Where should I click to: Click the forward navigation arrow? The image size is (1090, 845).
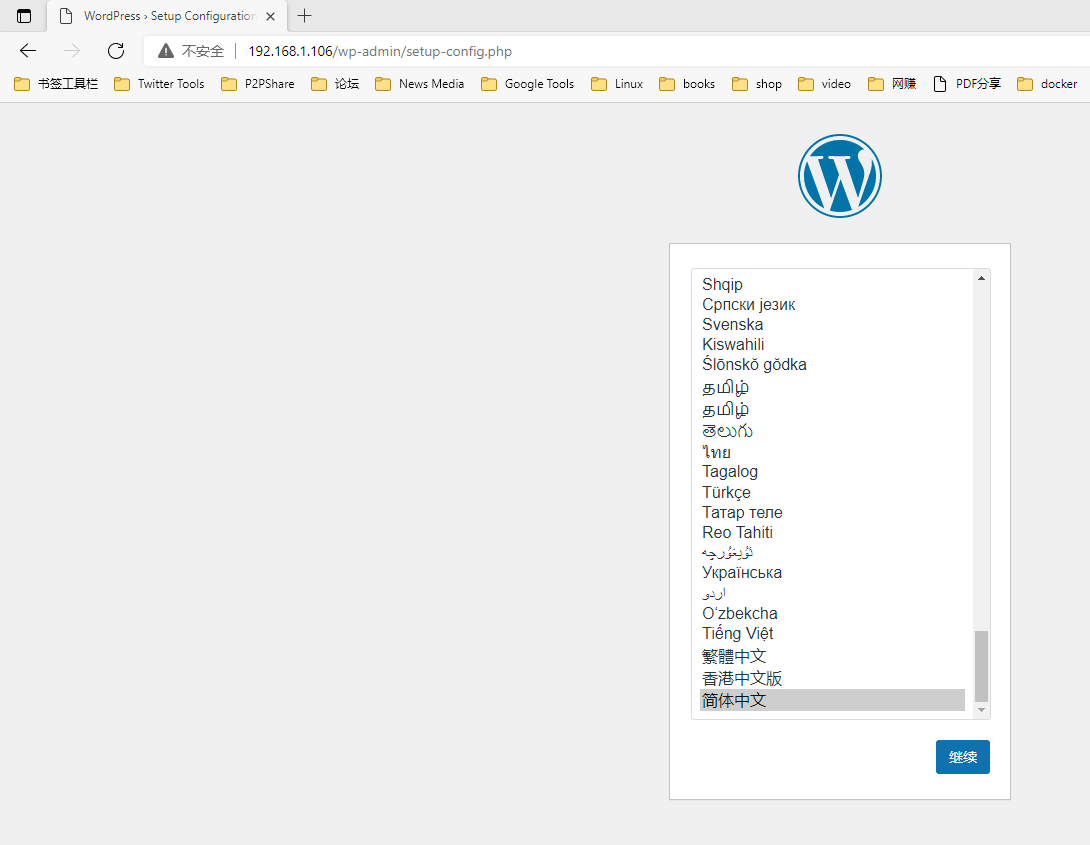72,51
